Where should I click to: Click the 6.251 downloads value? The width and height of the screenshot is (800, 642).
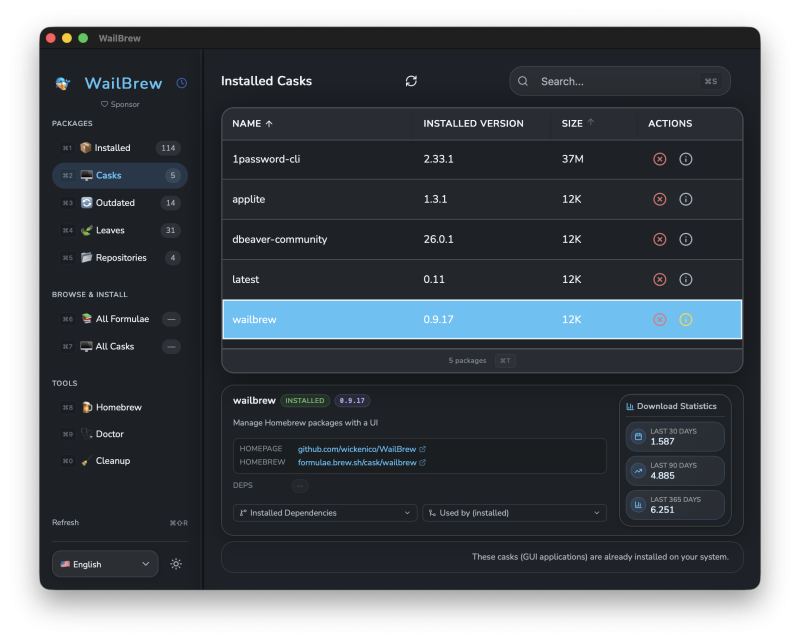[x=662, y=510]
